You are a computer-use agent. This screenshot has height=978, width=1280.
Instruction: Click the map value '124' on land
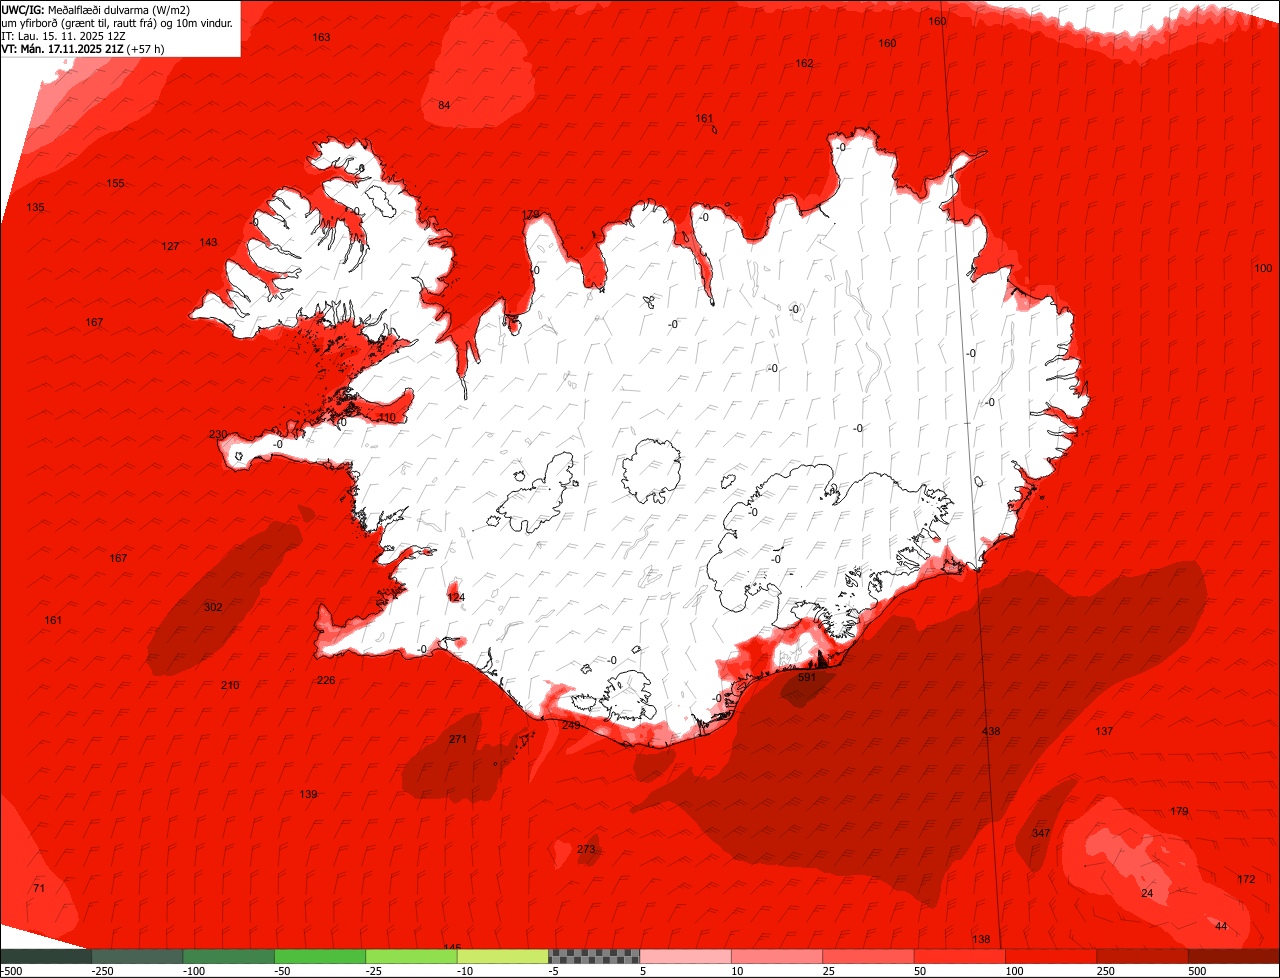coord(456,598)
